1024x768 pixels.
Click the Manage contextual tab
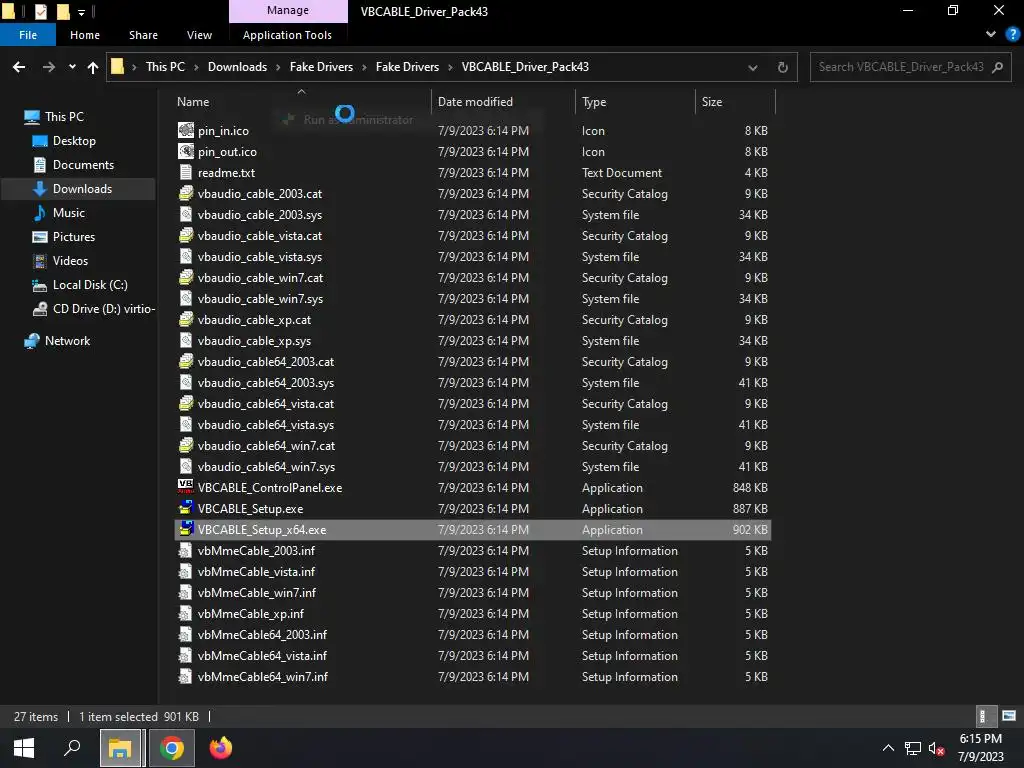[288, 10]
